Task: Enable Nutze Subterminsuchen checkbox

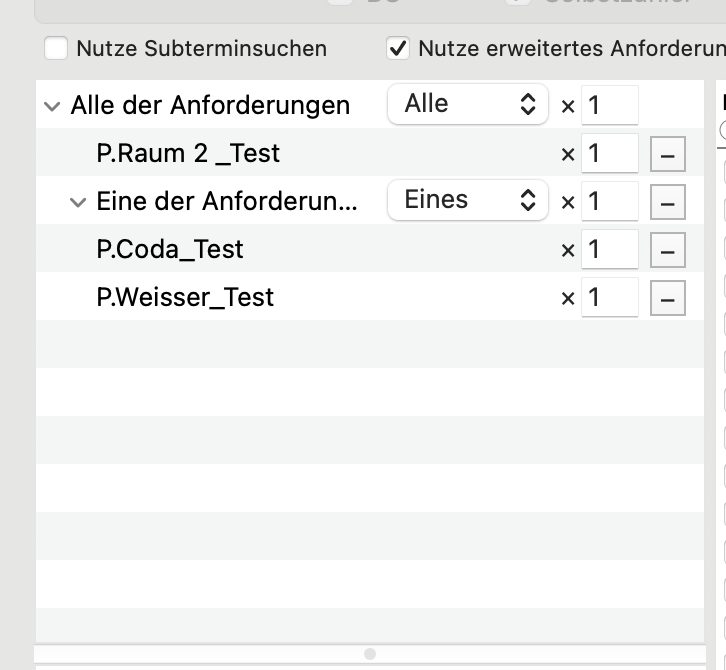Action: click(56, 48)
